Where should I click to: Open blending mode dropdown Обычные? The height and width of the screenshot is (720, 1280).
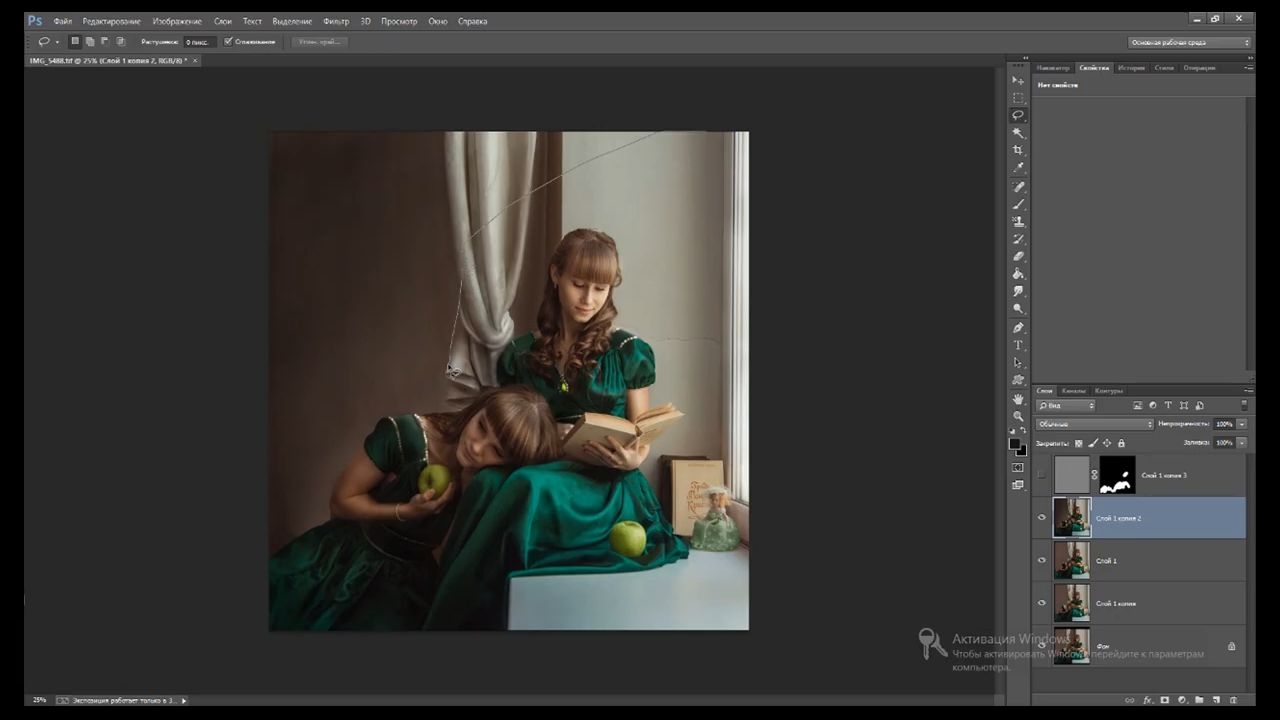point(1095,424)
